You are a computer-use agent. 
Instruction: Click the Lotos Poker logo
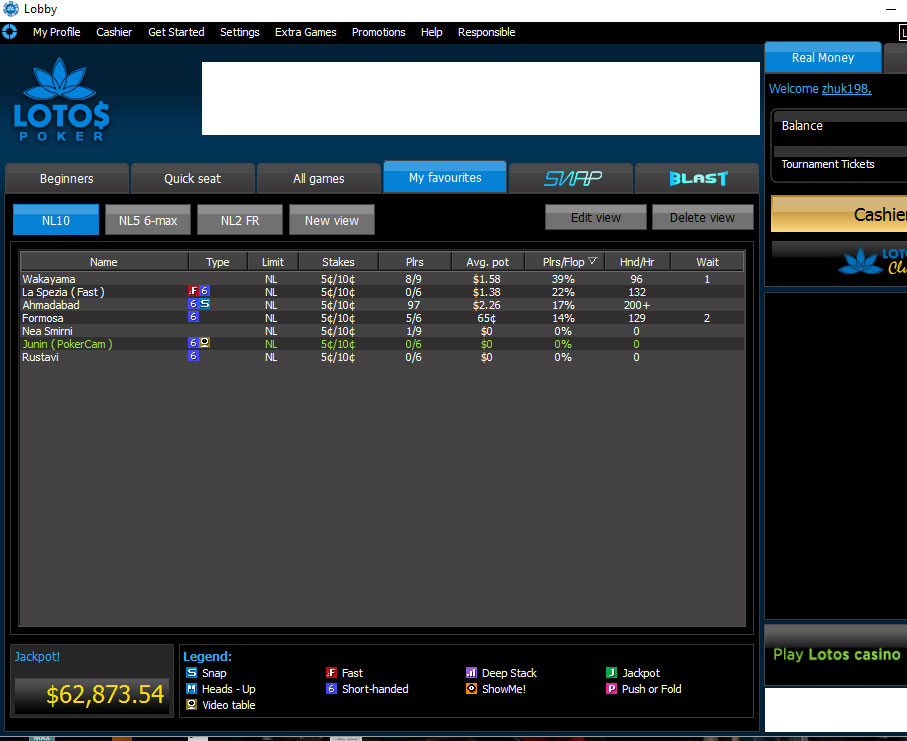[61, 99]
